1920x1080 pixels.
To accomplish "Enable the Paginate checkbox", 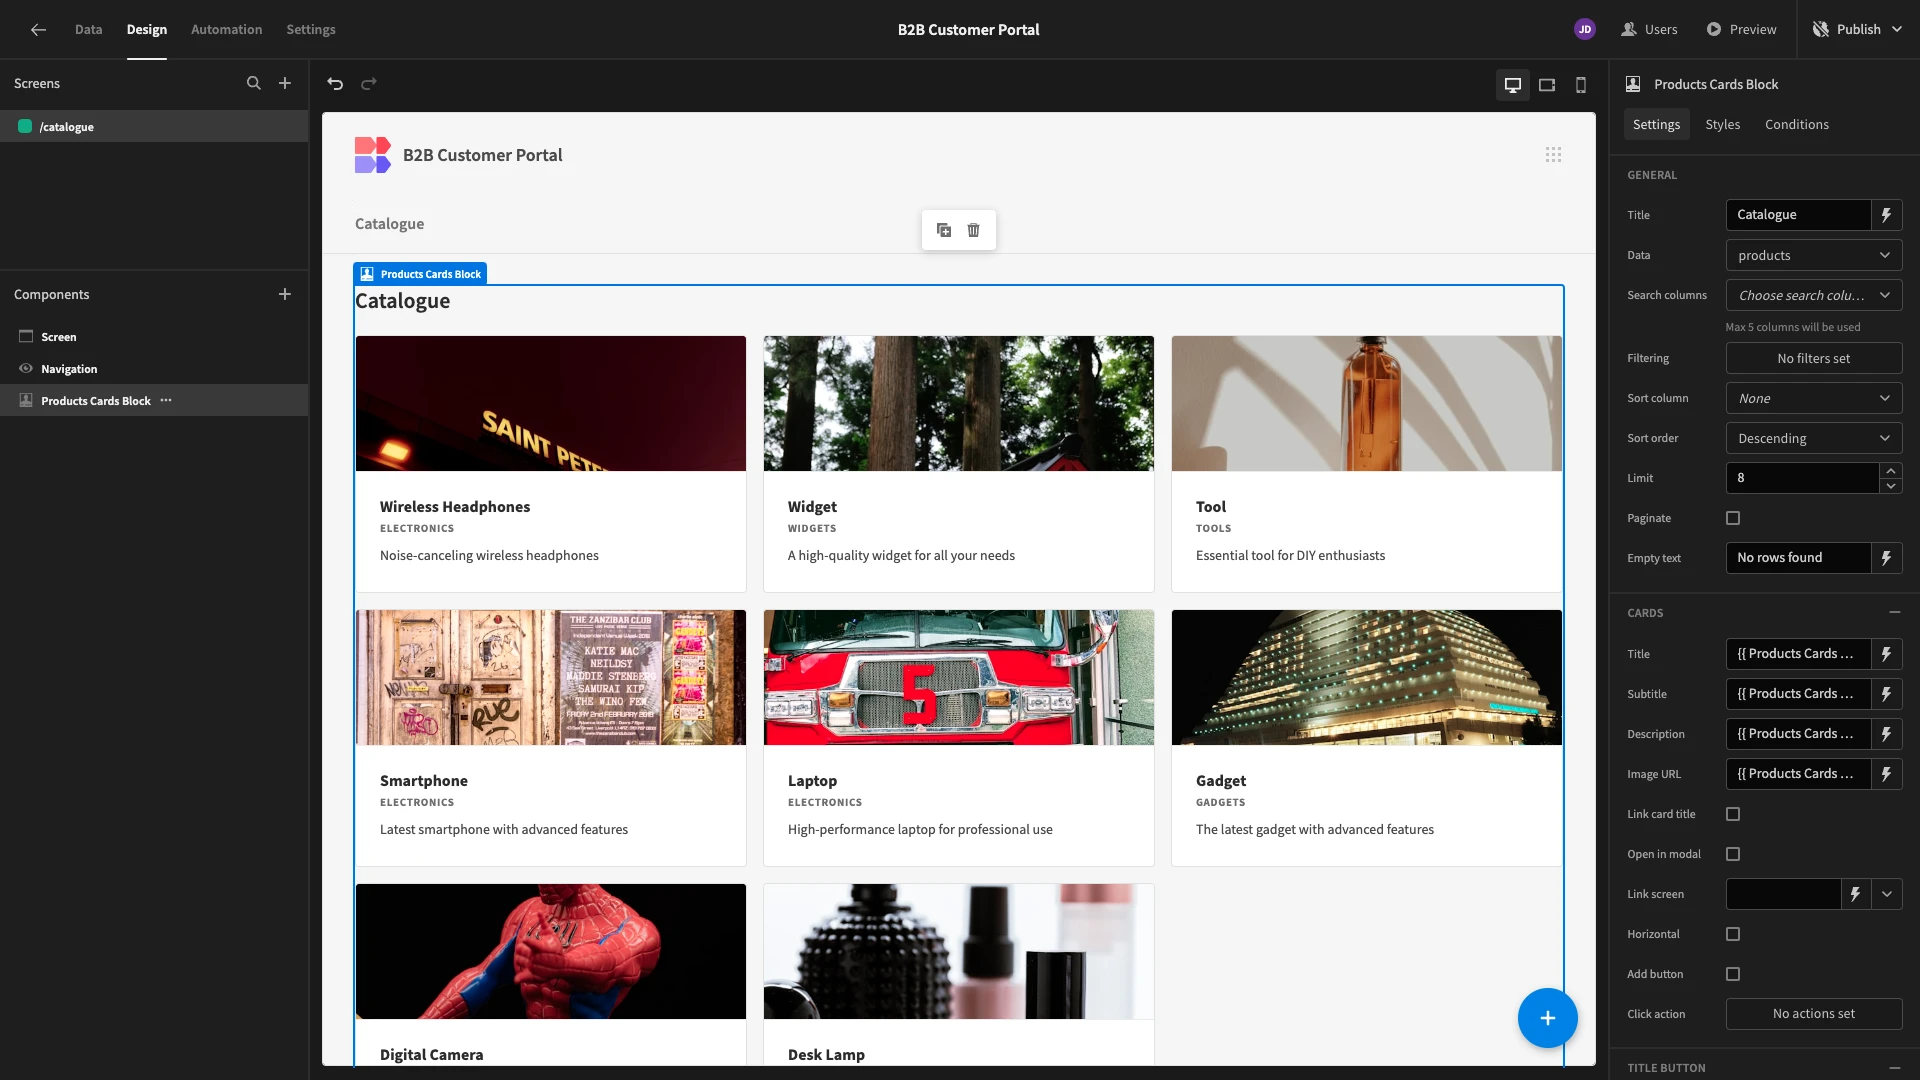I will tap(1733, 518).
